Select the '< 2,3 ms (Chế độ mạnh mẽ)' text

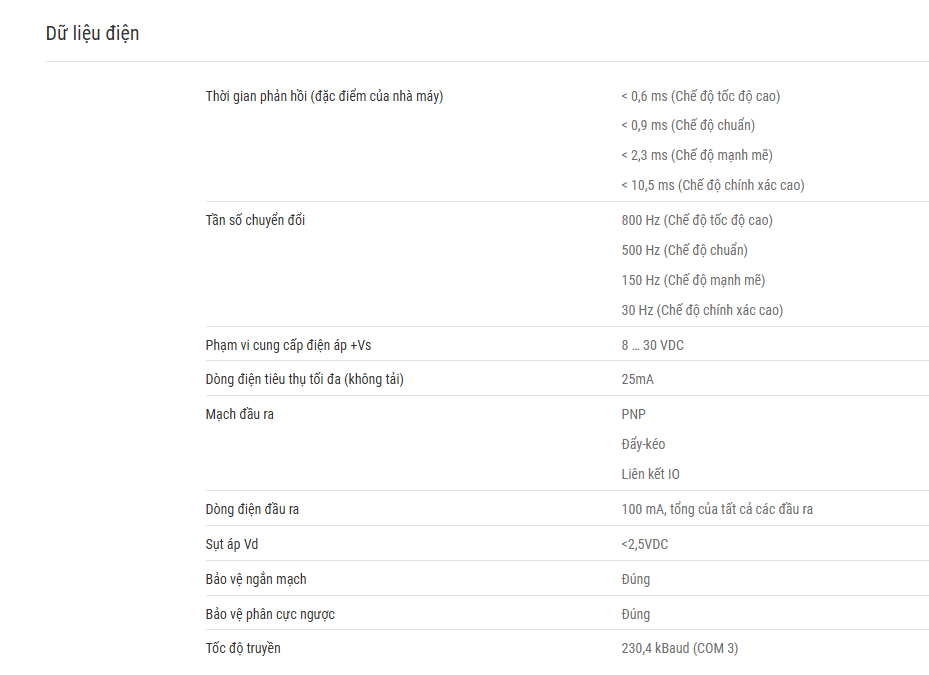tap(697, 155)
